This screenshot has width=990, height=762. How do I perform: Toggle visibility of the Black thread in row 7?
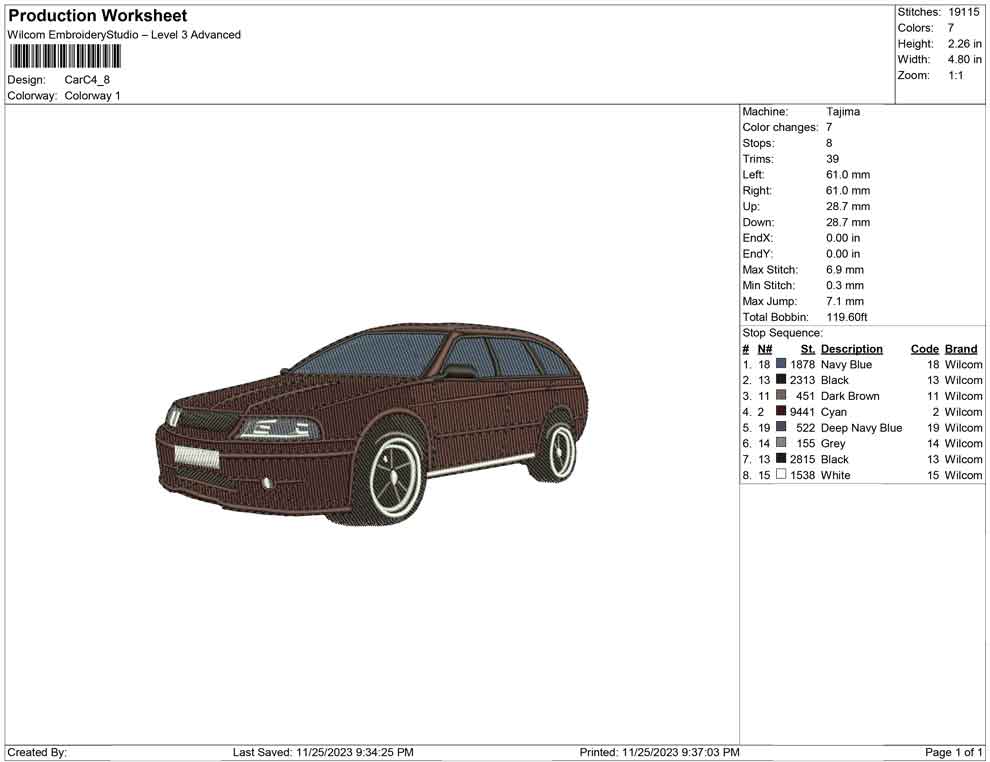[x=781, y=459]
